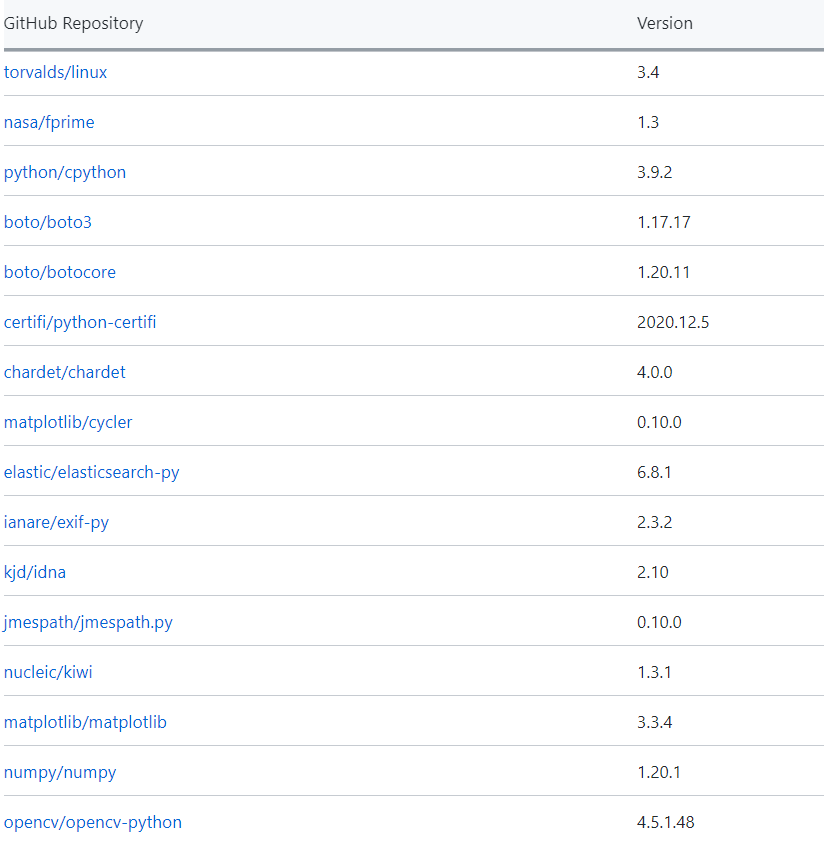Open the opencv/opencv-python repository link
The width and height of the screenshot is (824, 843).
pos(93,822)
